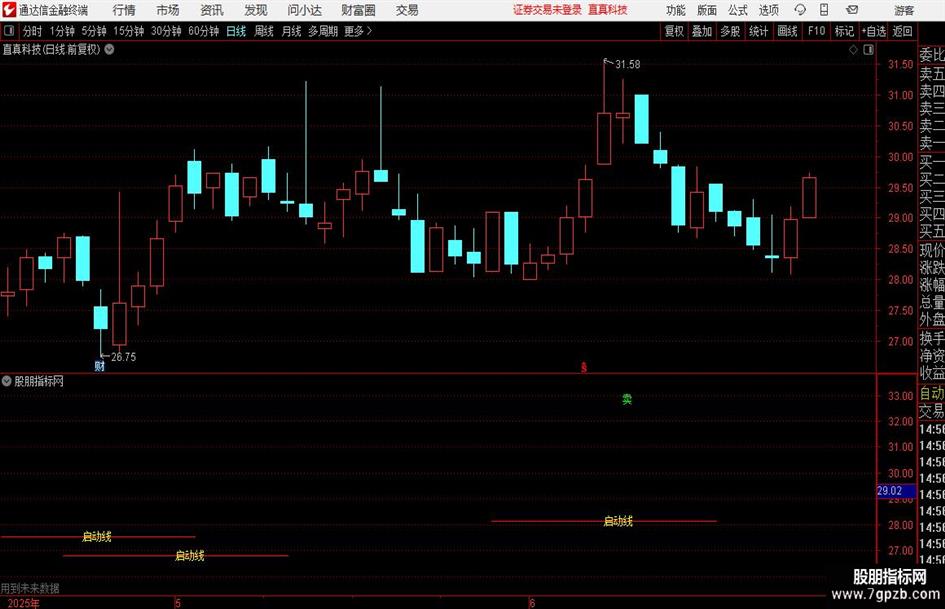The width and height of the screenshot is (945, 609).
Task: Click the red marker below the June candle
Action: (x=583, y=367)
